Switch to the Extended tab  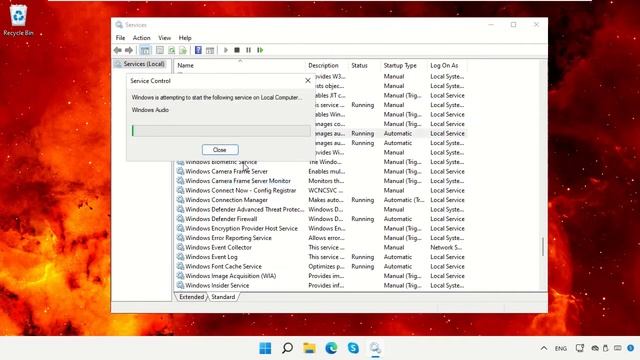point(191,297)
